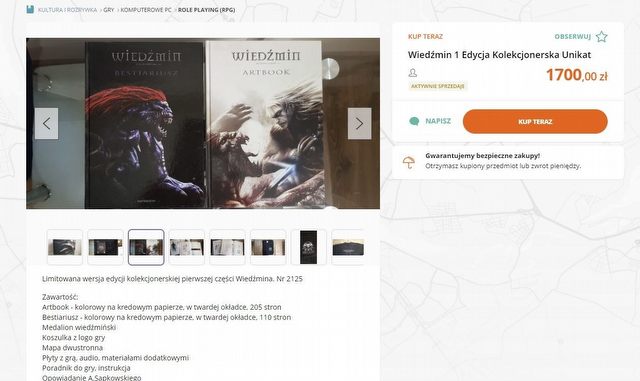Select the tall black medallion thumbnail
Screen dimensions: 640x381
point(309,247)
